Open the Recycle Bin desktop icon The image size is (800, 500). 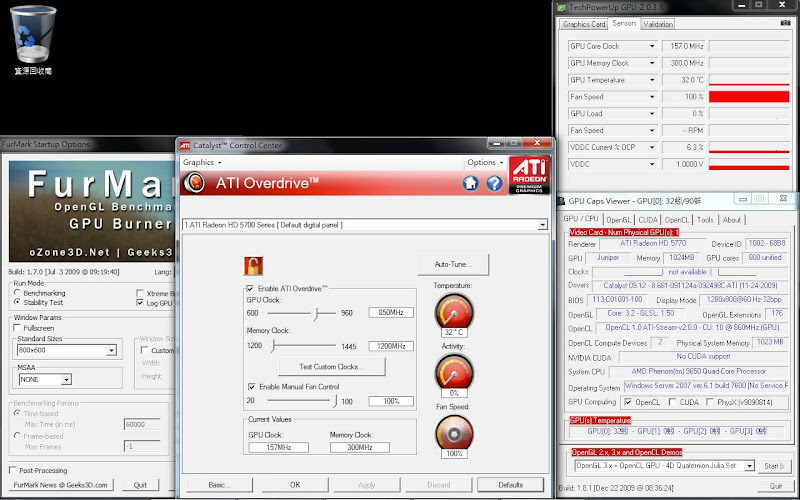coord(33,40)
